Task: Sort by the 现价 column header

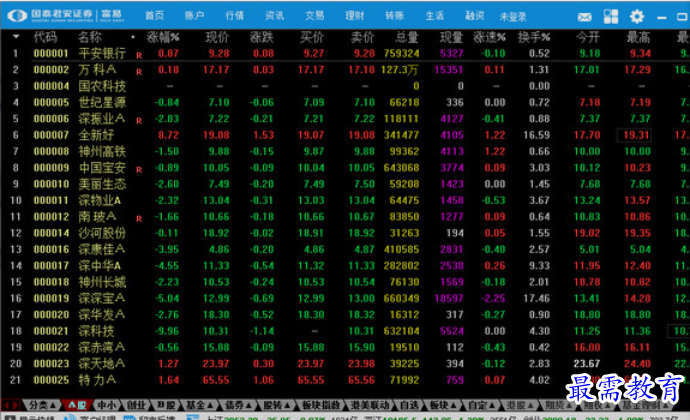Action: point(217,36)
